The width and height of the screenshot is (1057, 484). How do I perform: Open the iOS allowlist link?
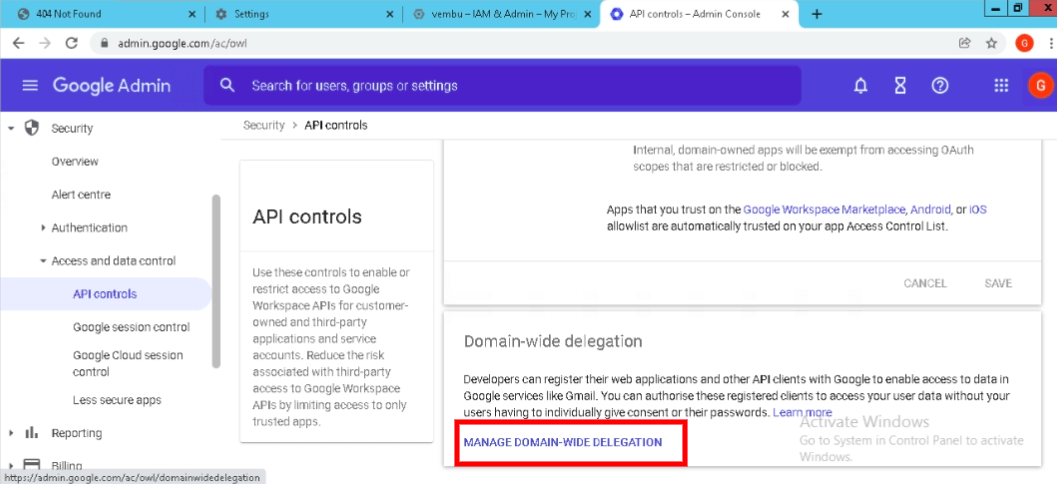pyautogui.click(x=977, y=210)
